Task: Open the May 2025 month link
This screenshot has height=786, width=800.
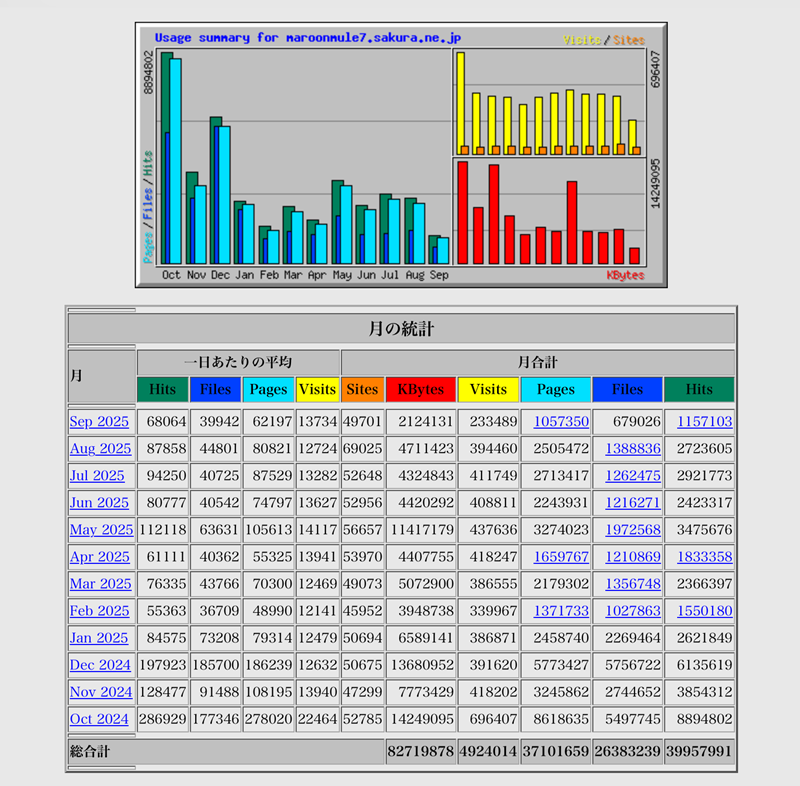Action: [101, 530]
